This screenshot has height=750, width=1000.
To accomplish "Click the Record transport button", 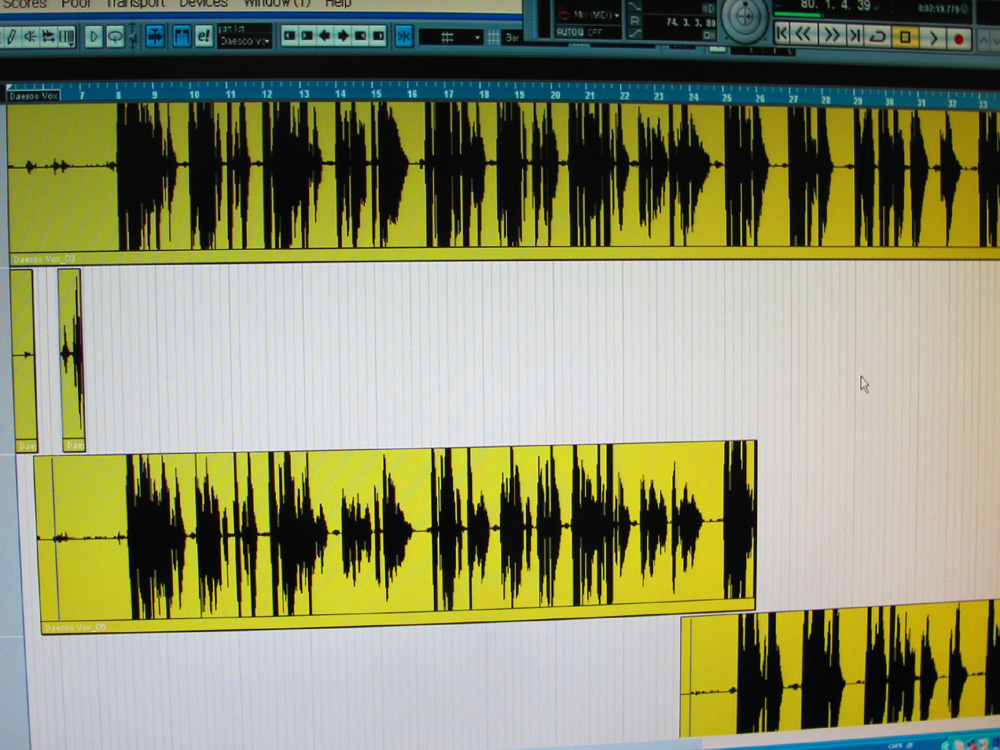I will [x=959, y=40].
